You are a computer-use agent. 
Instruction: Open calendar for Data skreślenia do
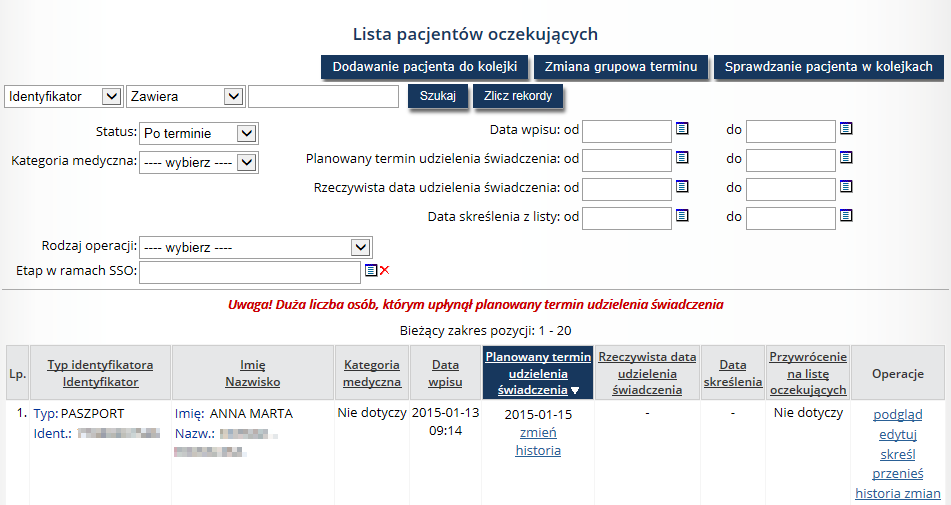[x=846, y=215]
